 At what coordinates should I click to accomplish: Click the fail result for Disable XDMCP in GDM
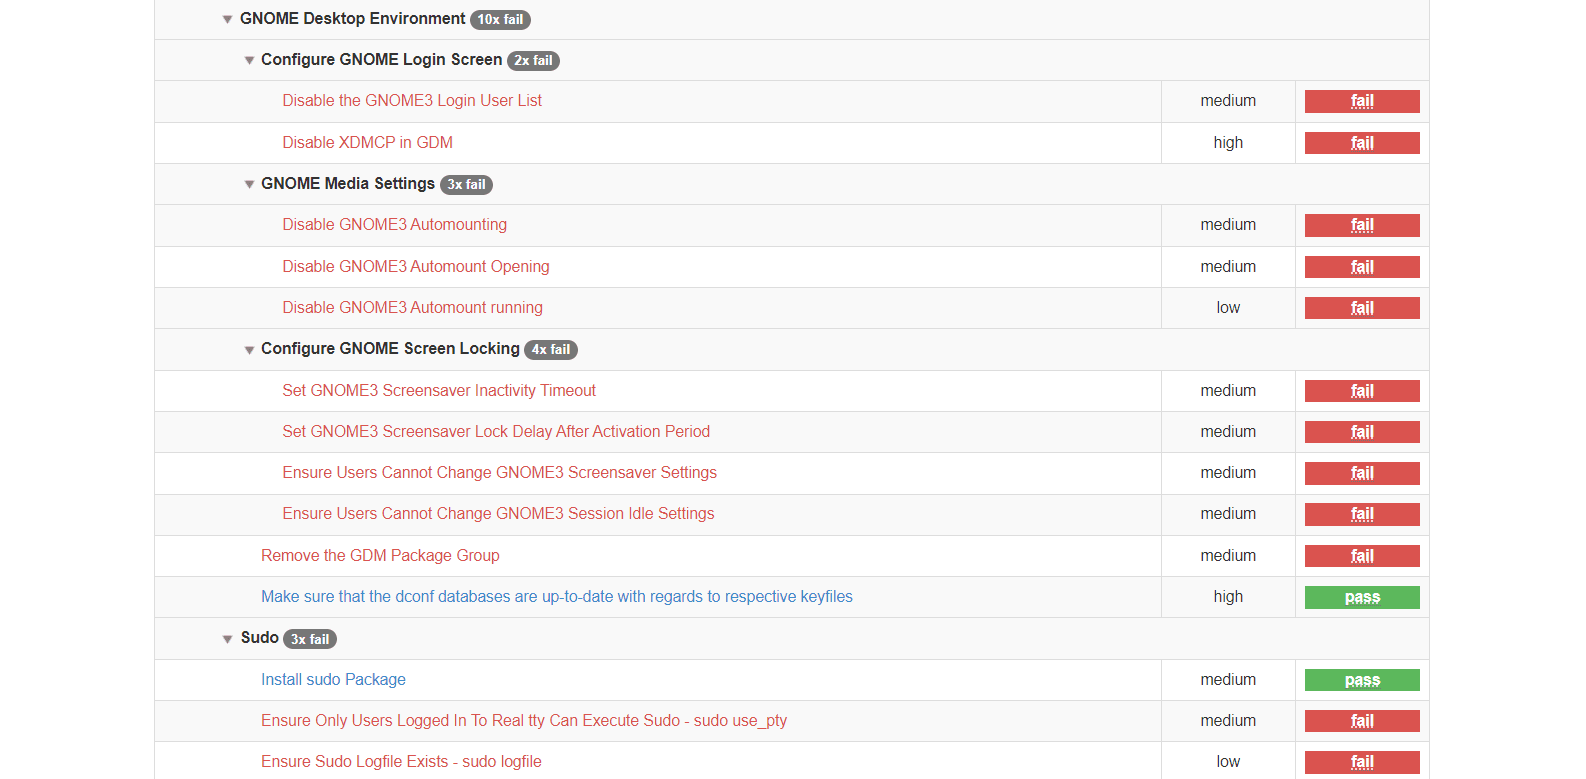[1361, 143]
